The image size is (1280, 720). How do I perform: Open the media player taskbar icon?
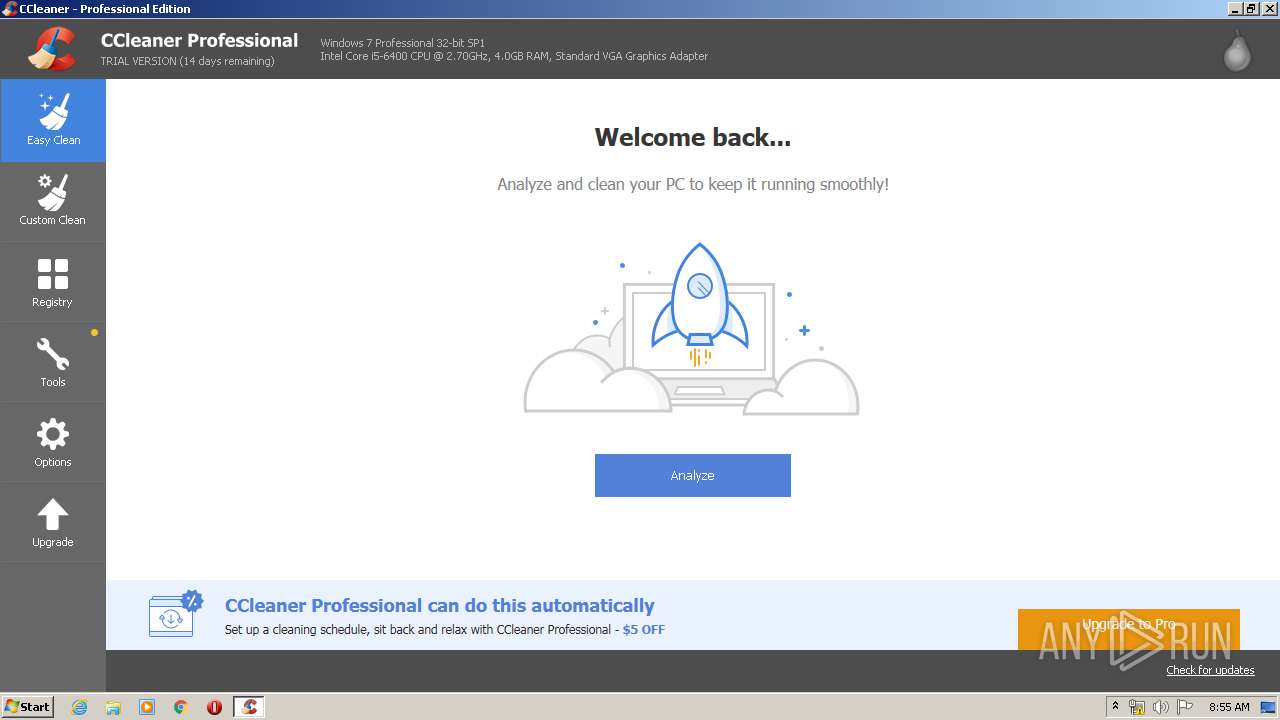tap(147, 707)
